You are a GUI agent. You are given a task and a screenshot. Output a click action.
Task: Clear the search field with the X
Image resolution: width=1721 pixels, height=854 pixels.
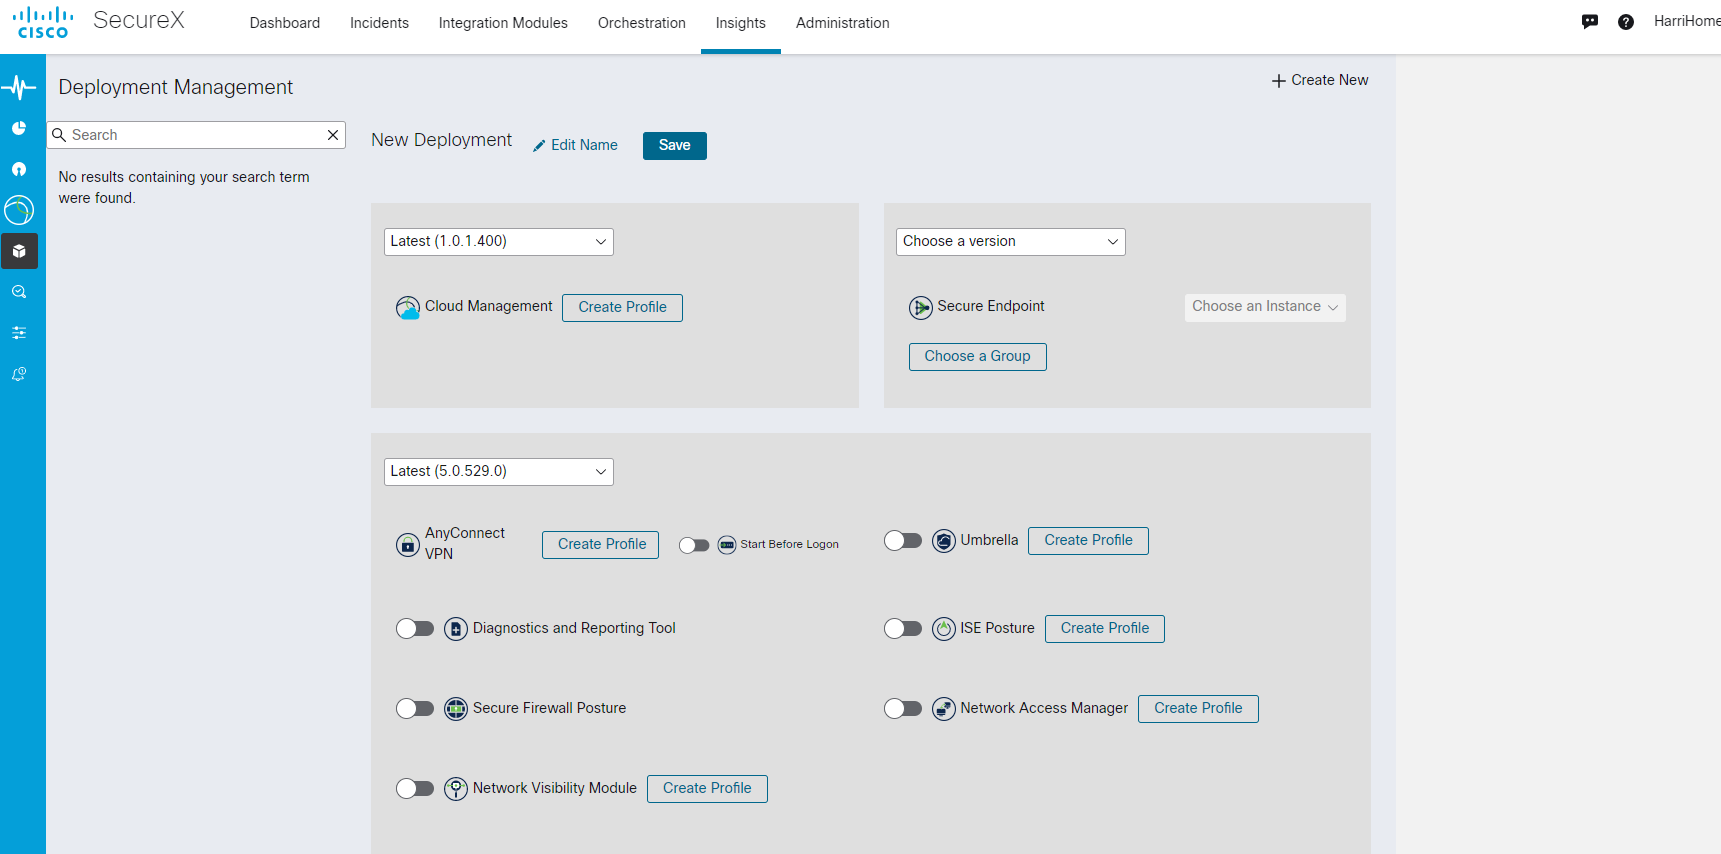(333, 135)
